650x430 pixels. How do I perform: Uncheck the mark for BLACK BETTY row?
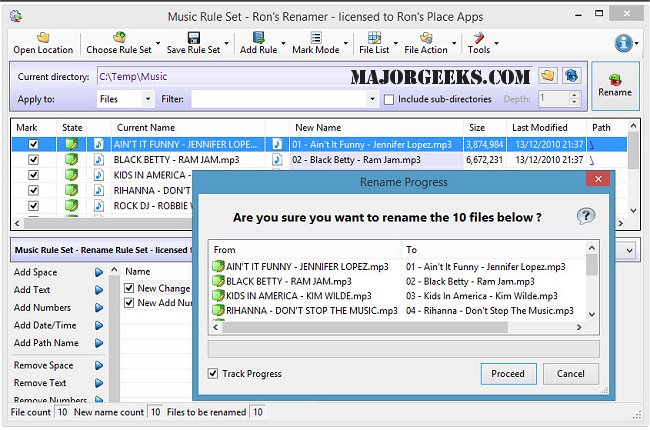tap(34, 160)
